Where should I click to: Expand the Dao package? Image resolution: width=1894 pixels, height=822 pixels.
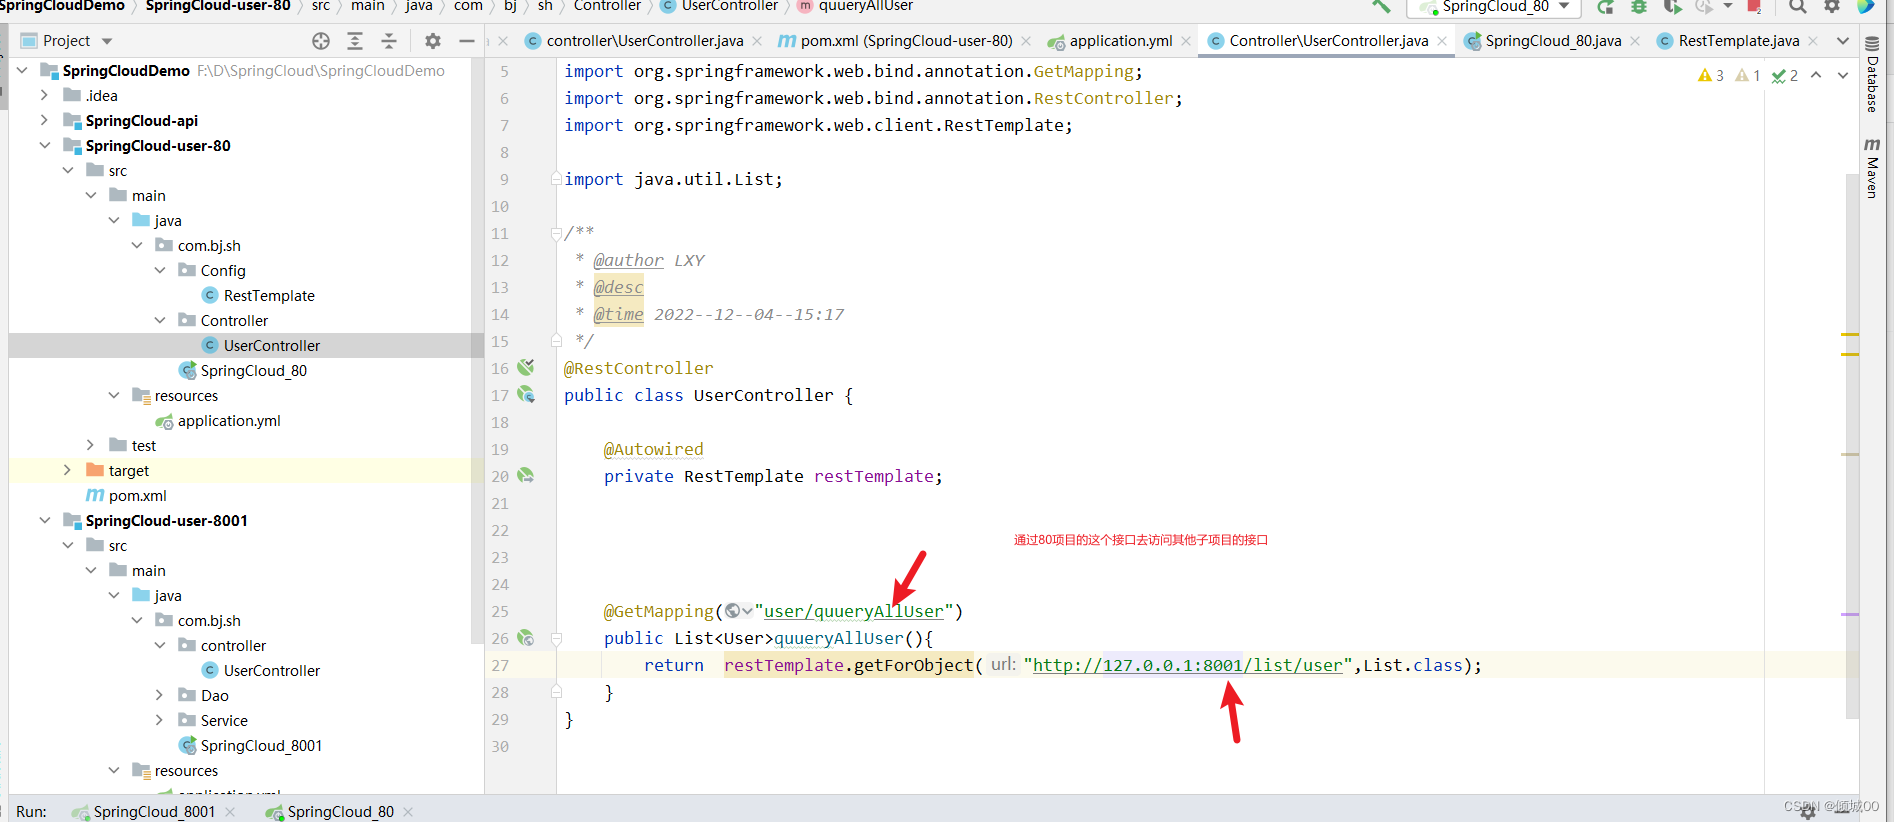[x=160, y=695]
